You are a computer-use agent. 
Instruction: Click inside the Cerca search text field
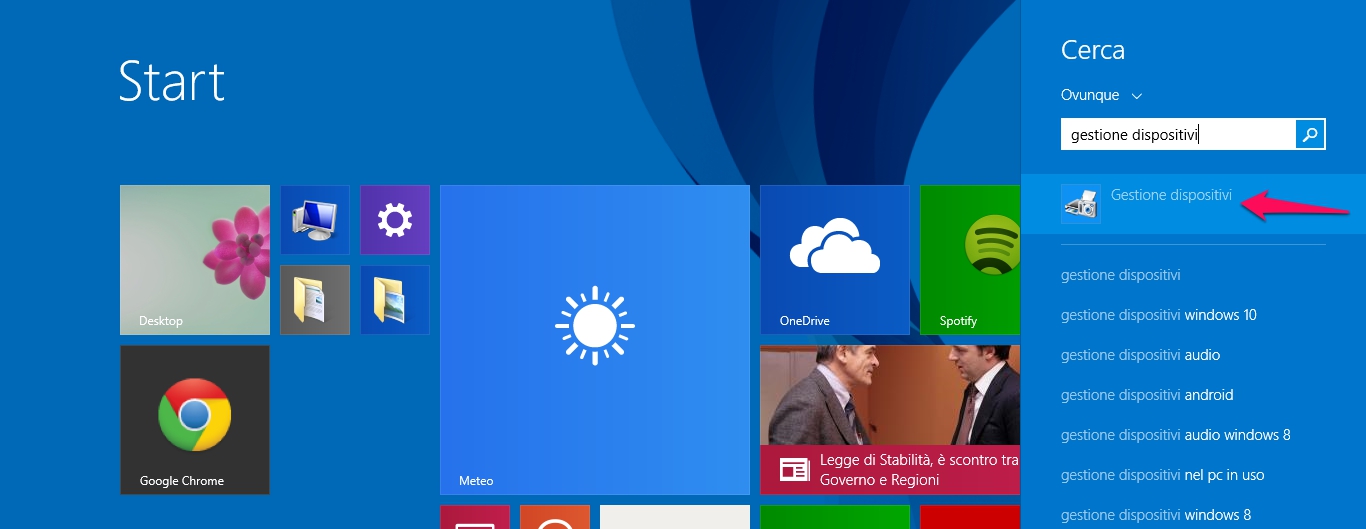1177,134
